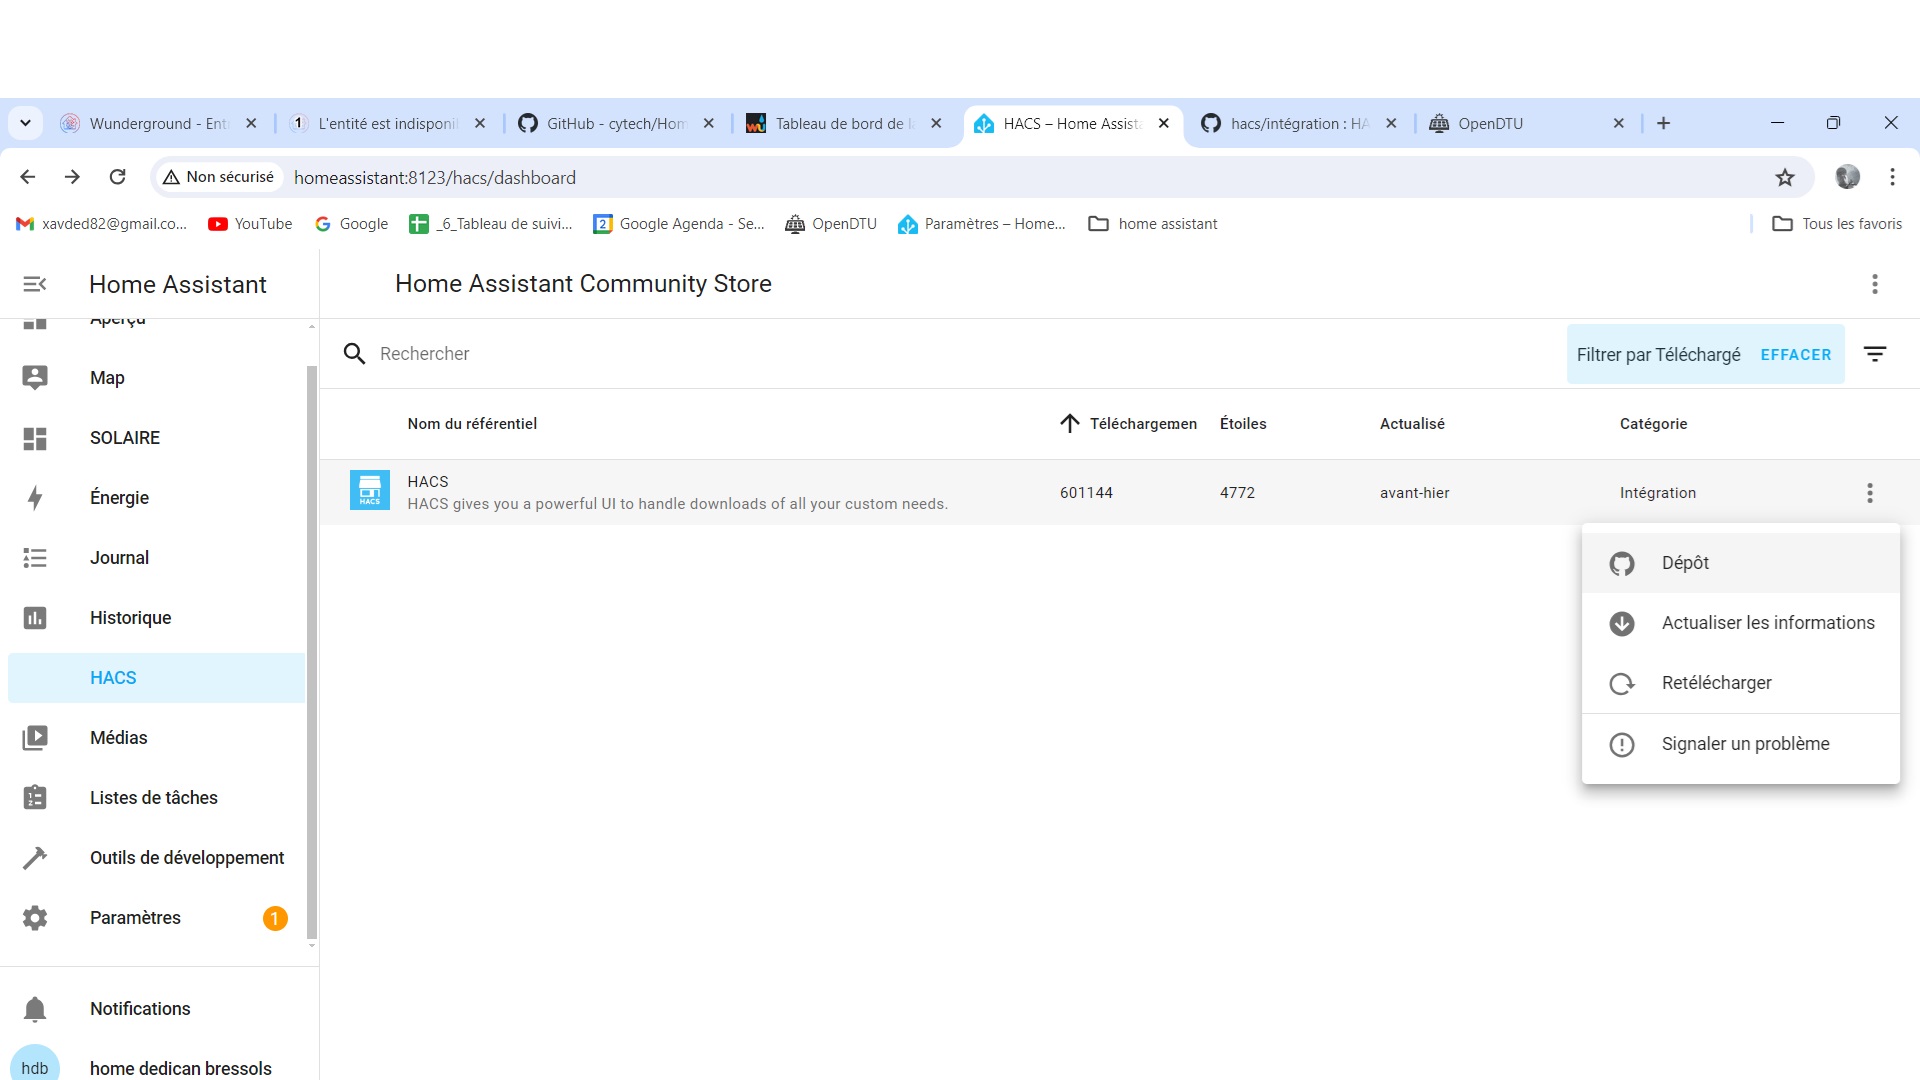The image size is (1920, 1080).
Task: Close the Wunderground tab
Action: point(252,123)
